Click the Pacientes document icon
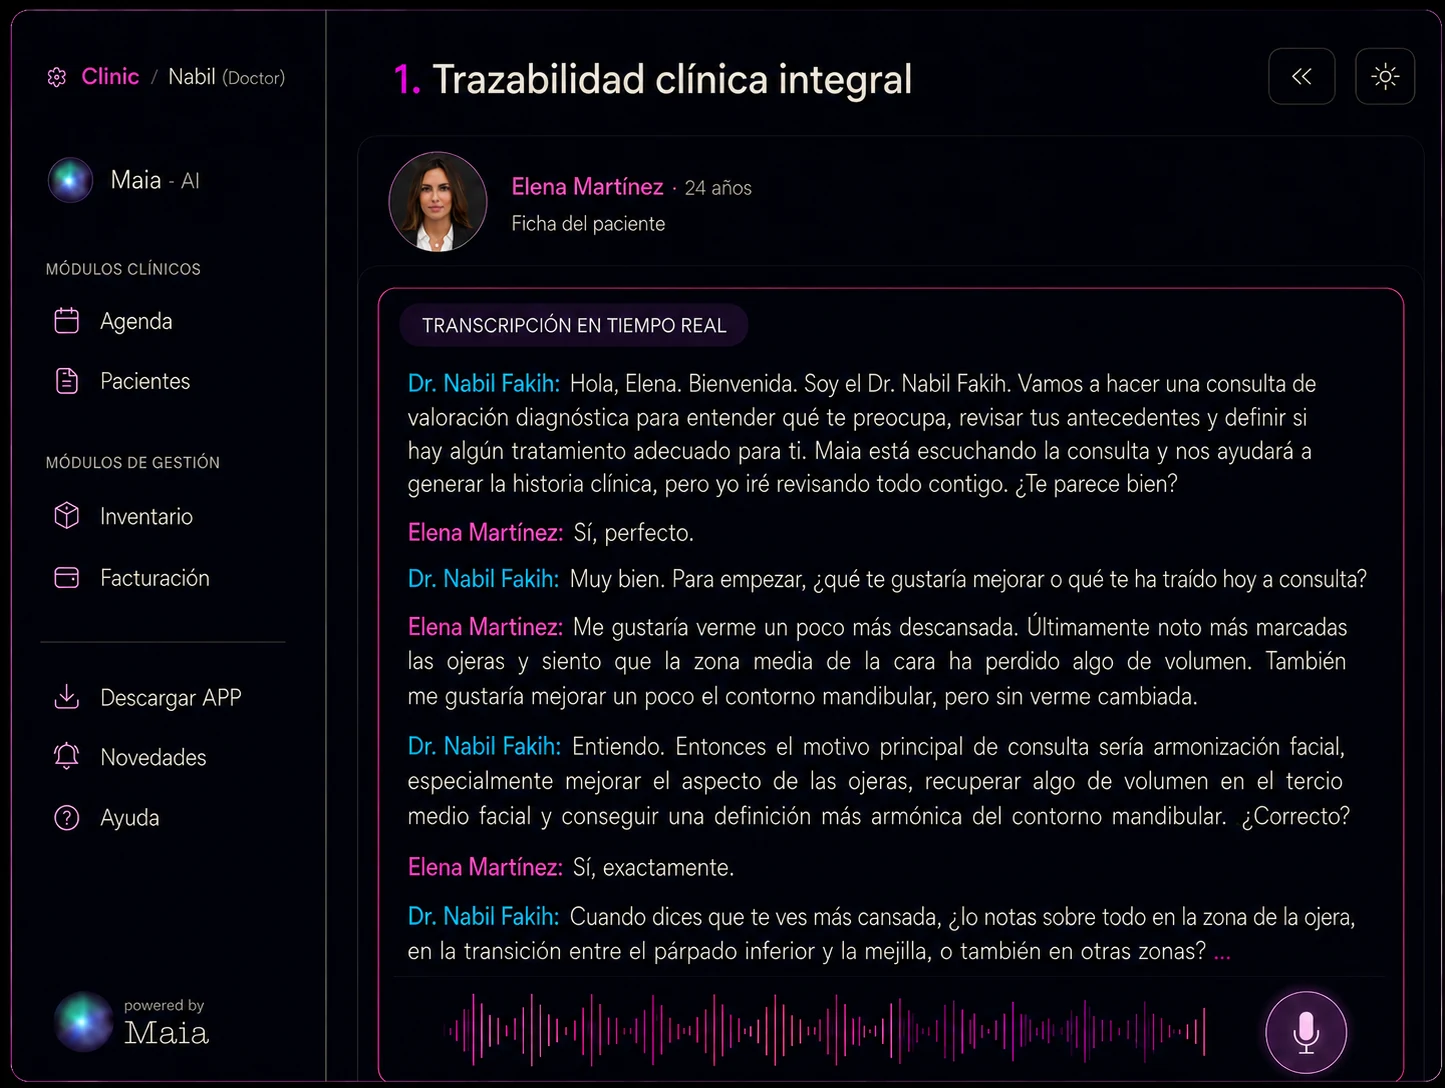The height and width of the screenshot is (1088, 1445). (67, 381)
